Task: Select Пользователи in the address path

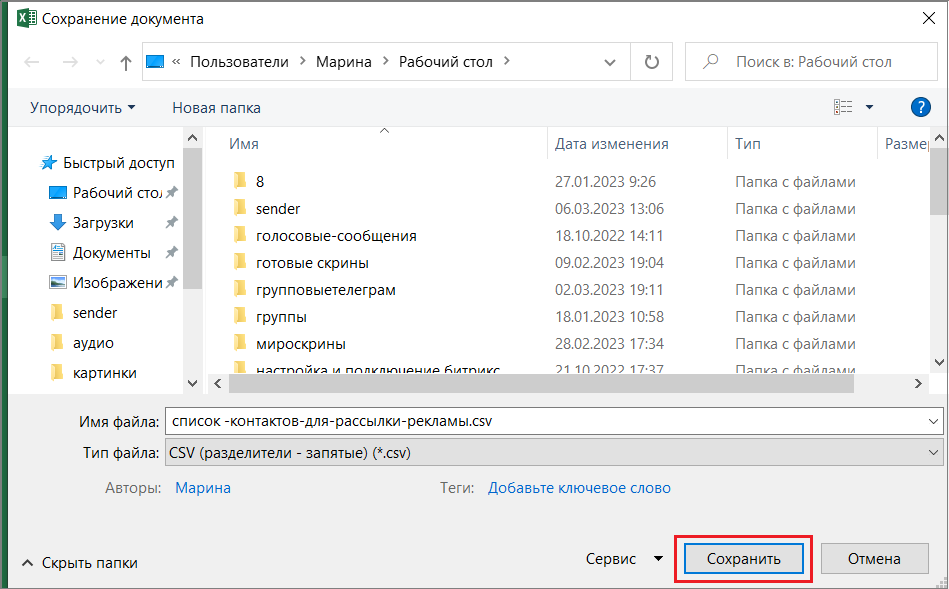Action: [239, 62]
